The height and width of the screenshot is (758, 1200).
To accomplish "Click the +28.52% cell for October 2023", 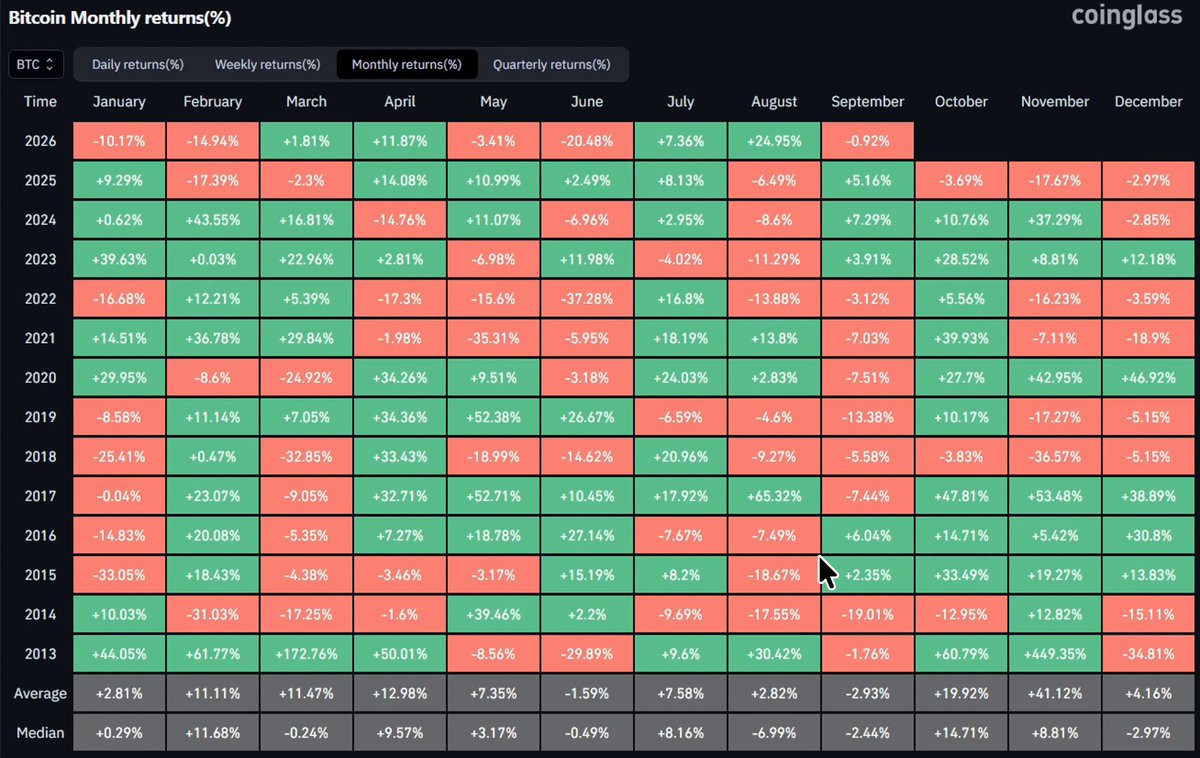I will tap(961, 260).
